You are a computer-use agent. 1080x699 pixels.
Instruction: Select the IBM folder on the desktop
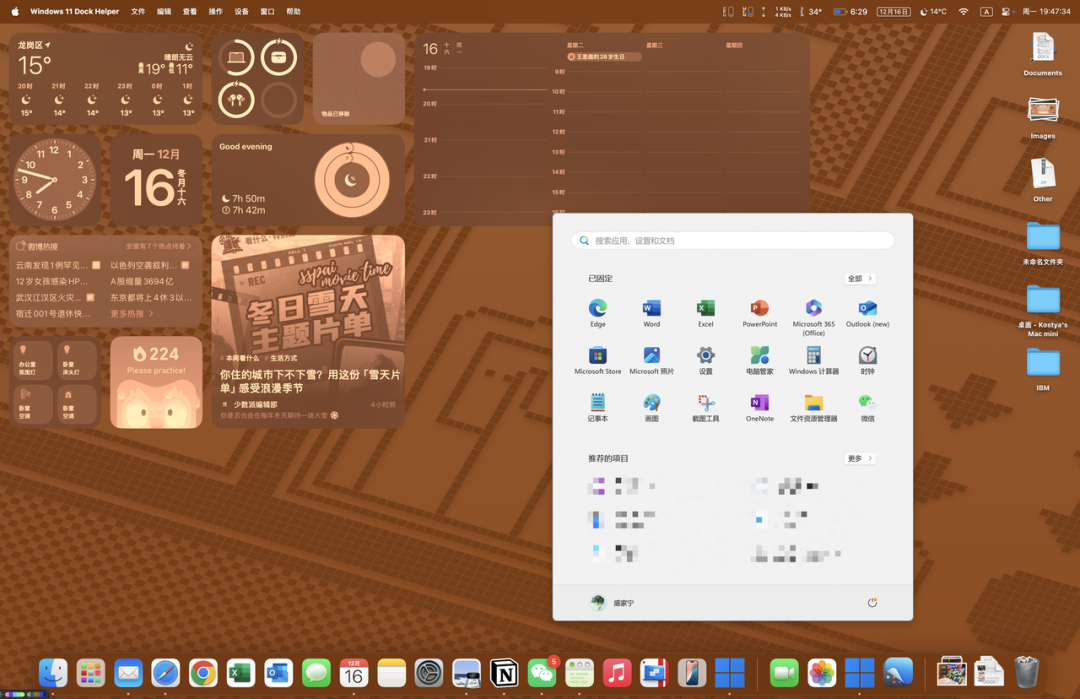1043,370
